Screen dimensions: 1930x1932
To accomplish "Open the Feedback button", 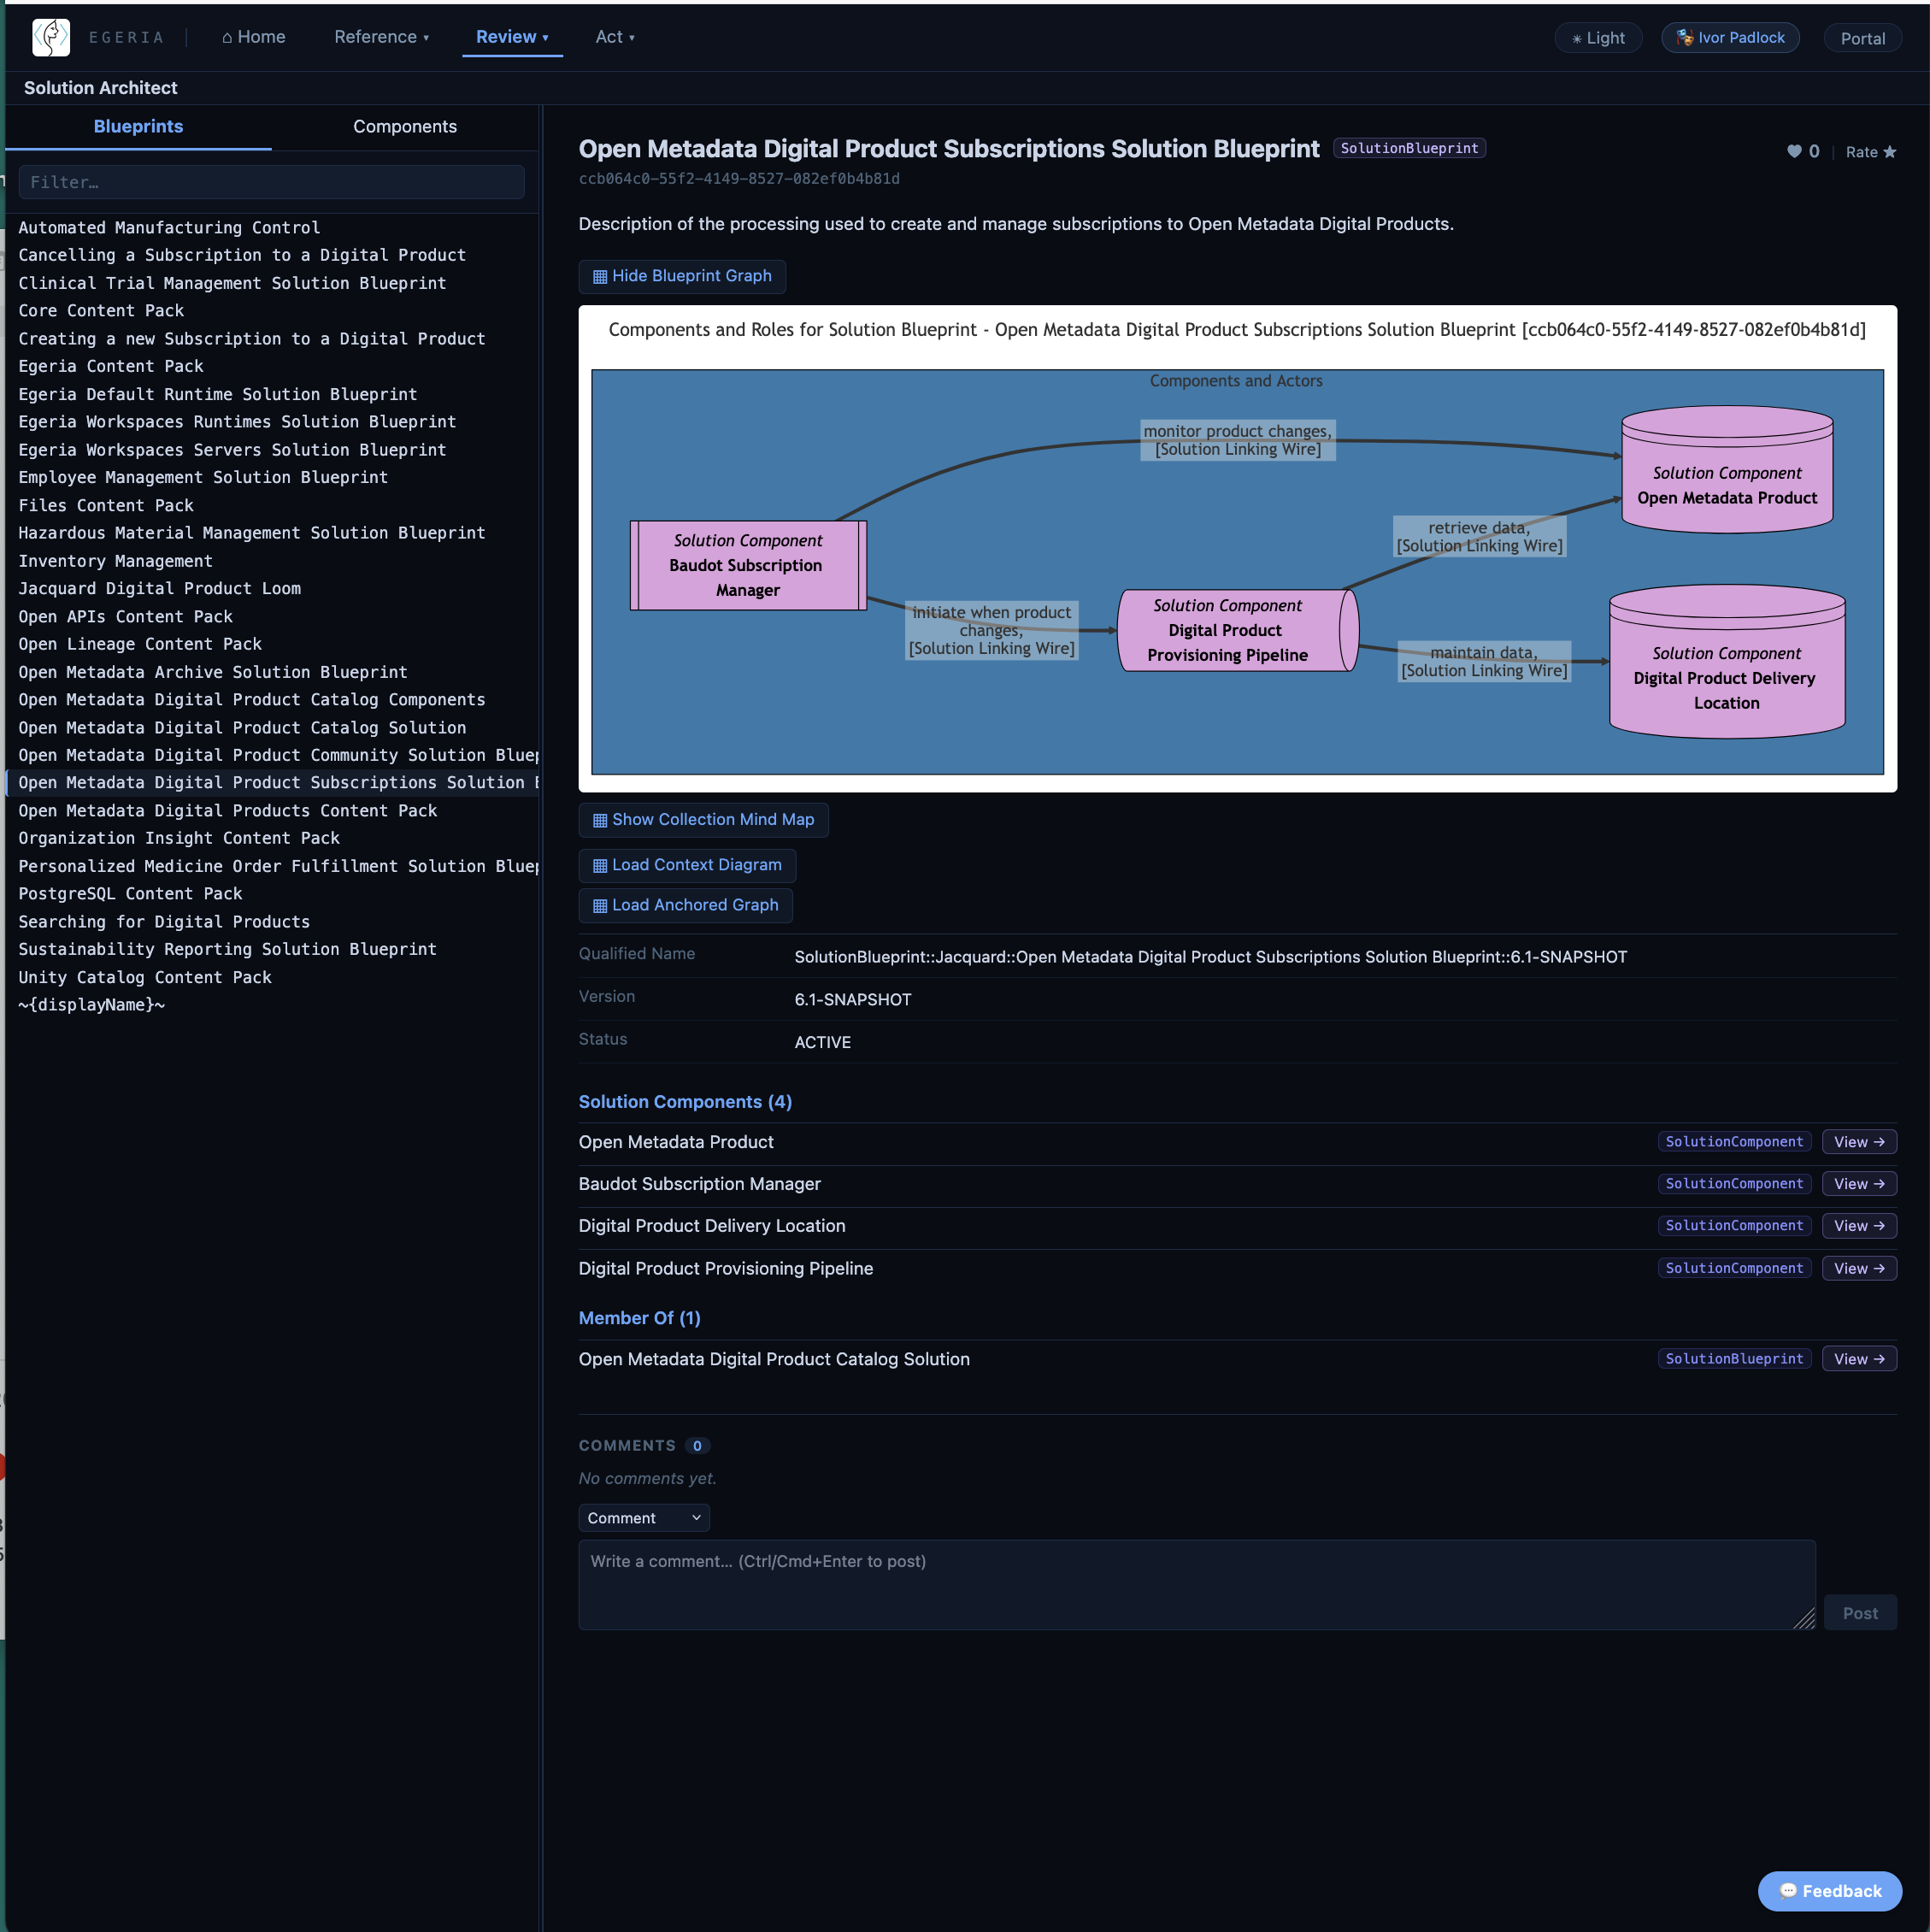I will point(1830,1891).
